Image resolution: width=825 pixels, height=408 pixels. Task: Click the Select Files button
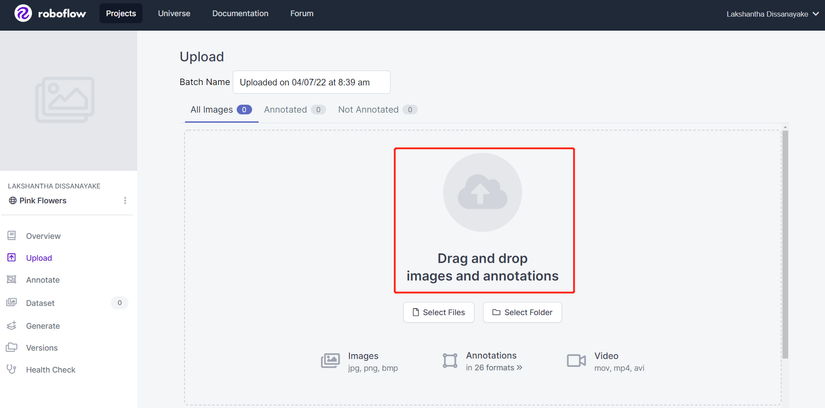click(x=439, y=312)
